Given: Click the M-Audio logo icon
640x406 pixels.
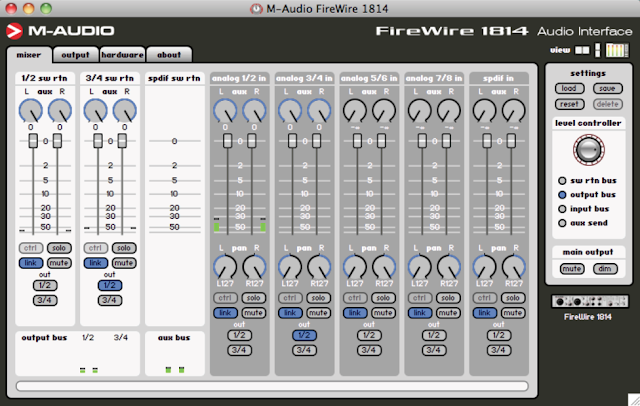Looking at the screenshot, I should tap(14, 31).
